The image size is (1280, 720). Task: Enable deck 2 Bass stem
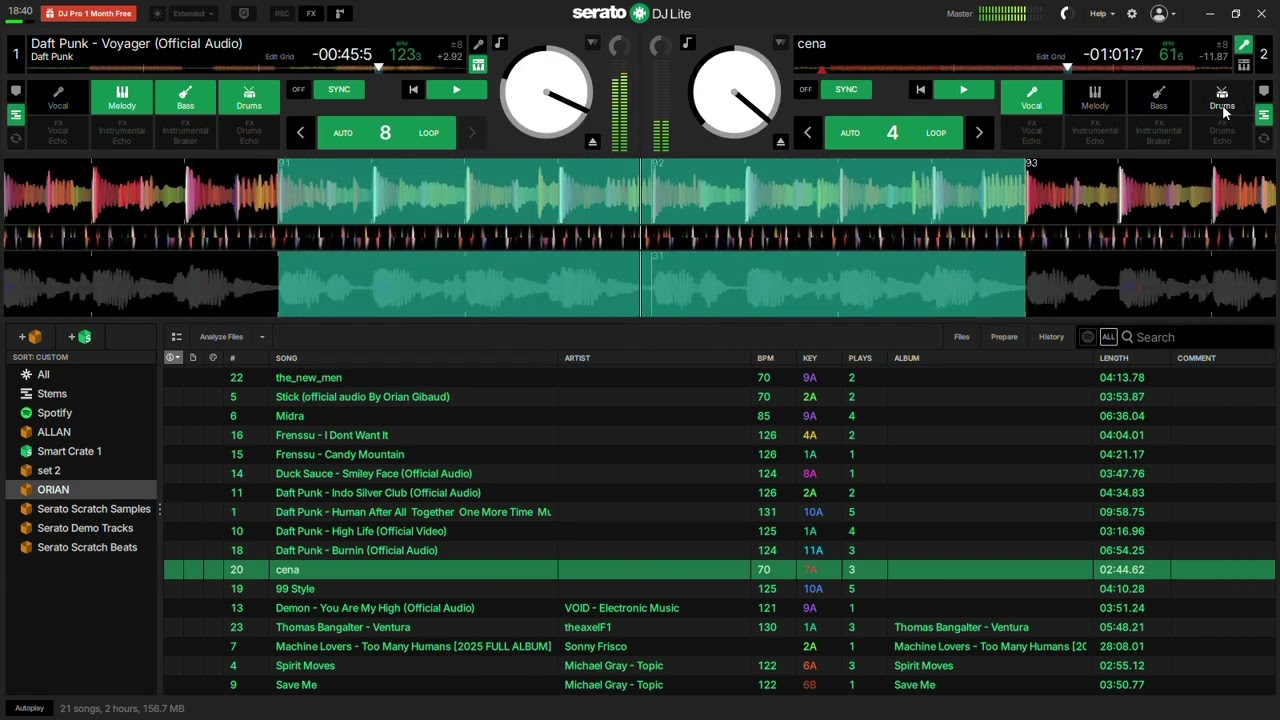1158,97
